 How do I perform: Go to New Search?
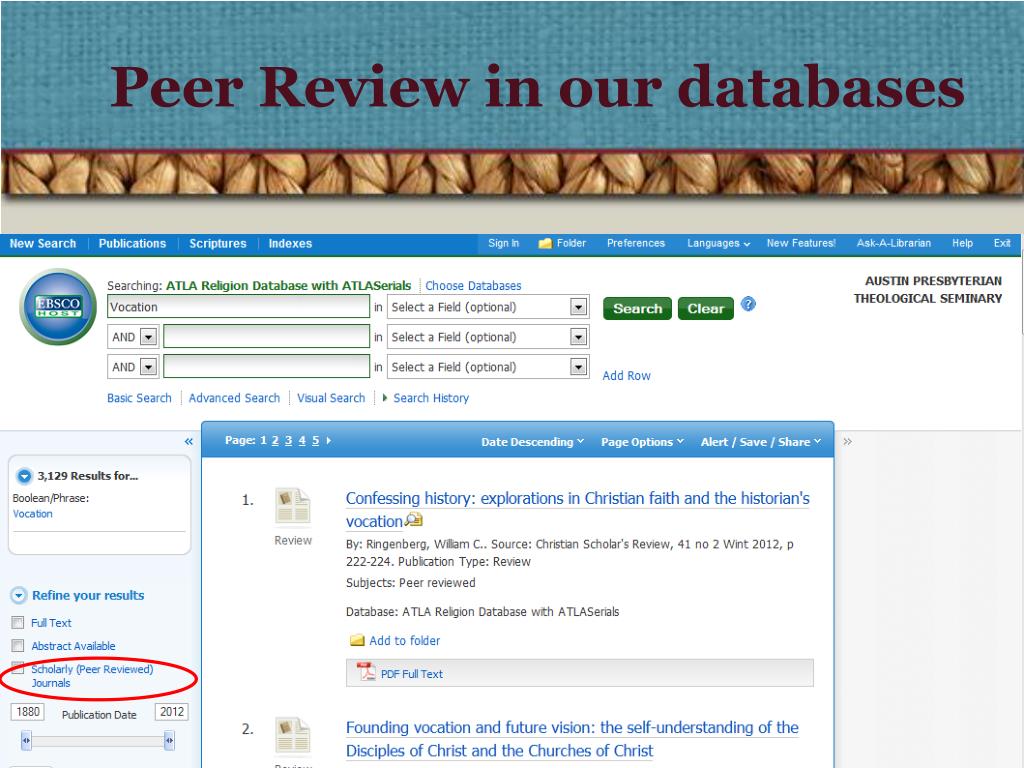[x=42, y=244]
